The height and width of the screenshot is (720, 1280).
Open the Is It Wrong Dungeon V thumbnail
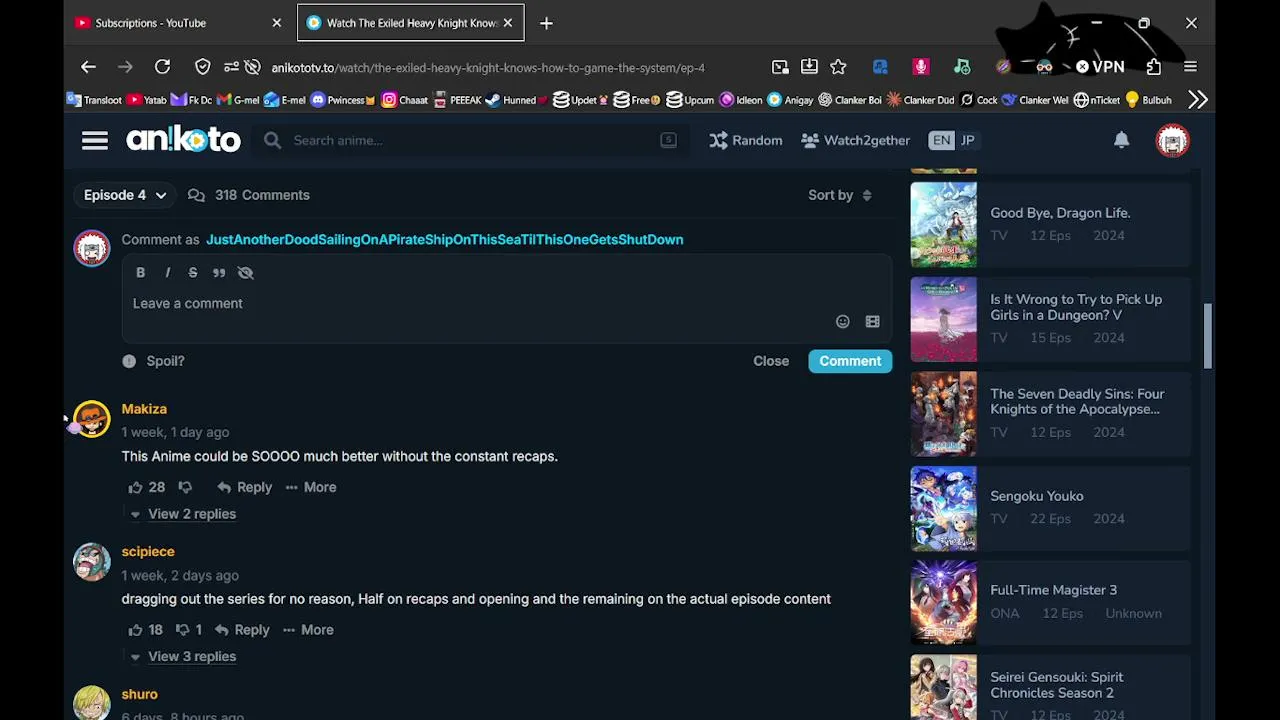[943, 320]
